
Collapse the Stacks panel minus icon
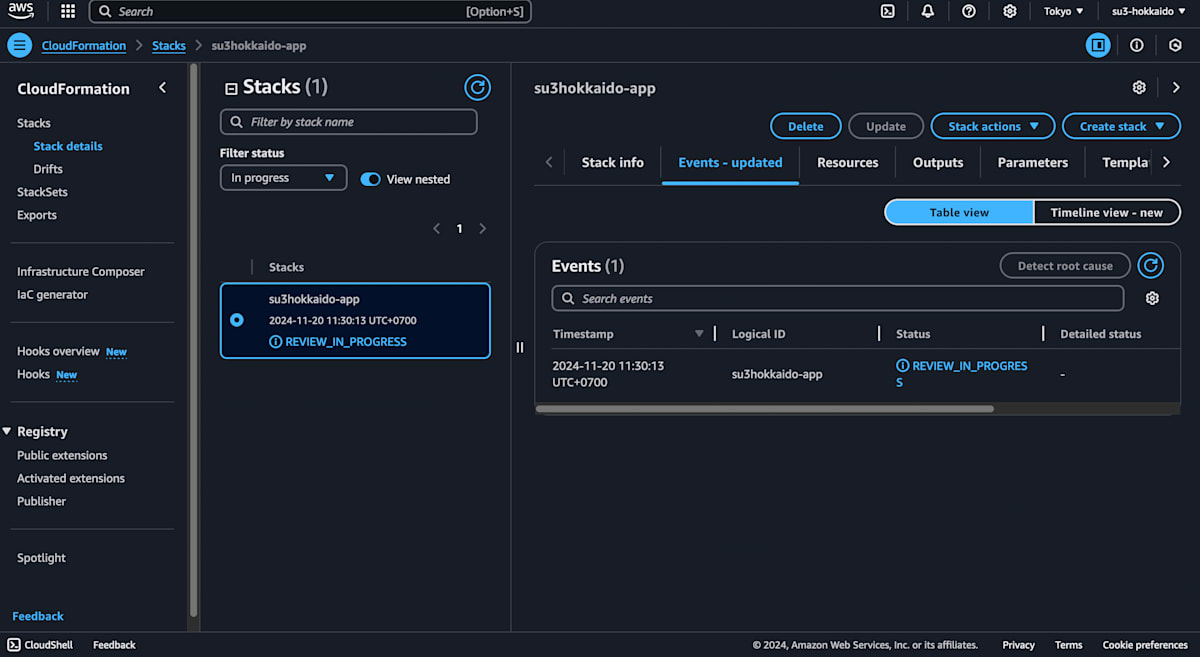[231, 88]
